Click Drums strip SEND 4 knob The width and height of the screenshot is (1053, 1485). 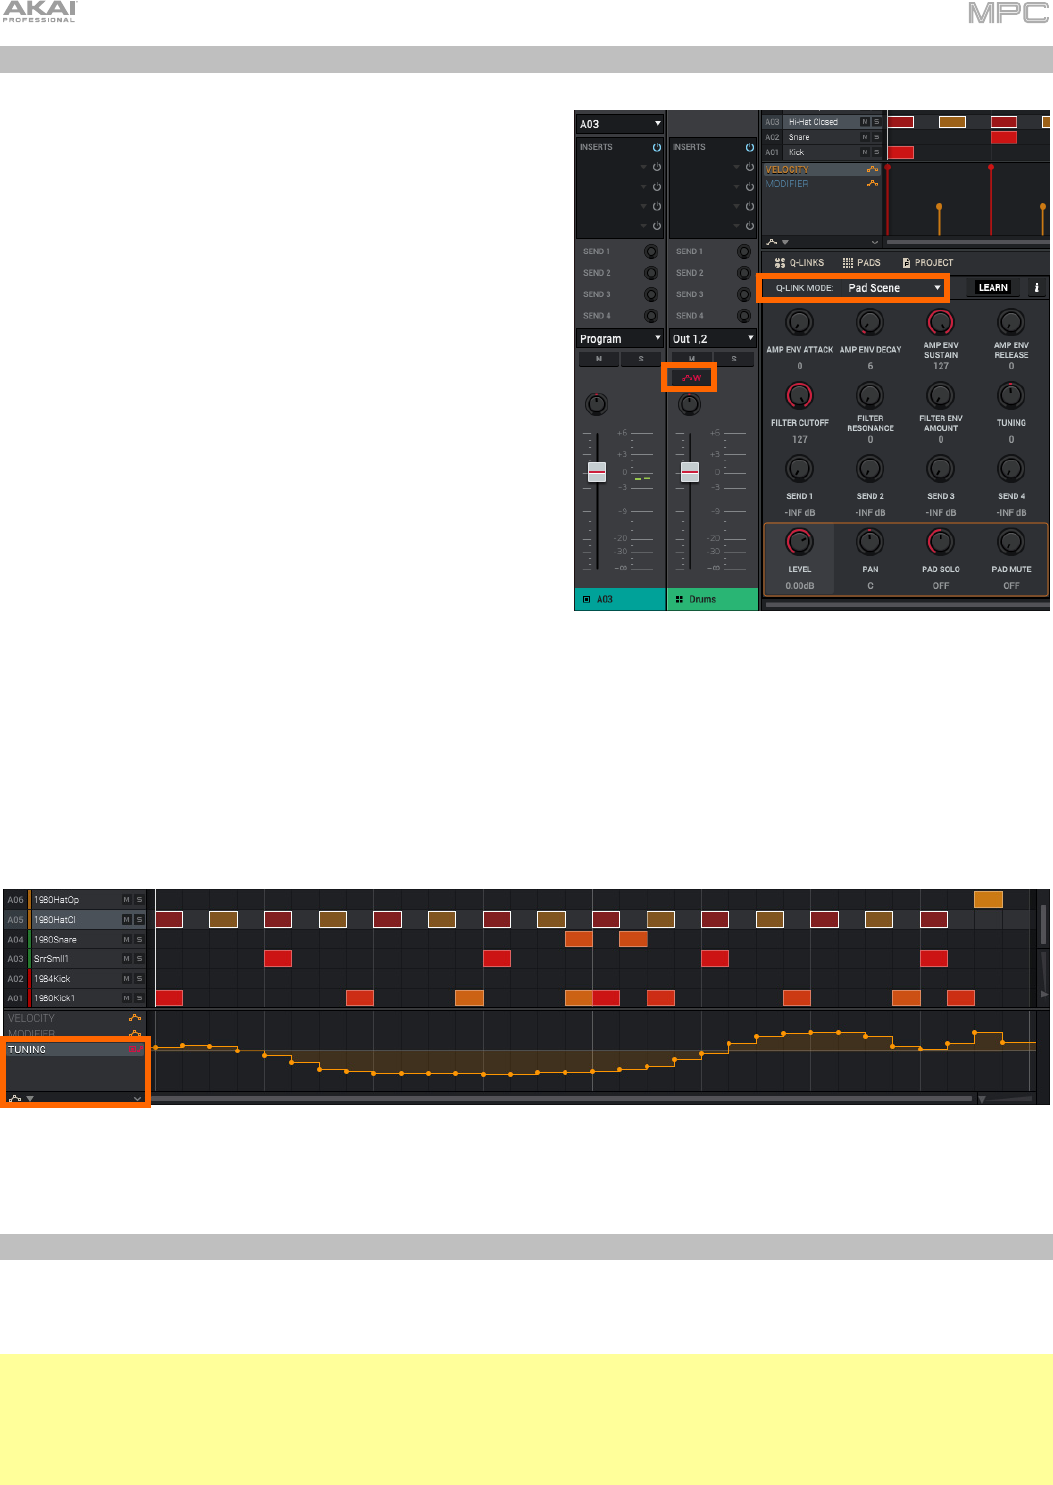[744, 316]
